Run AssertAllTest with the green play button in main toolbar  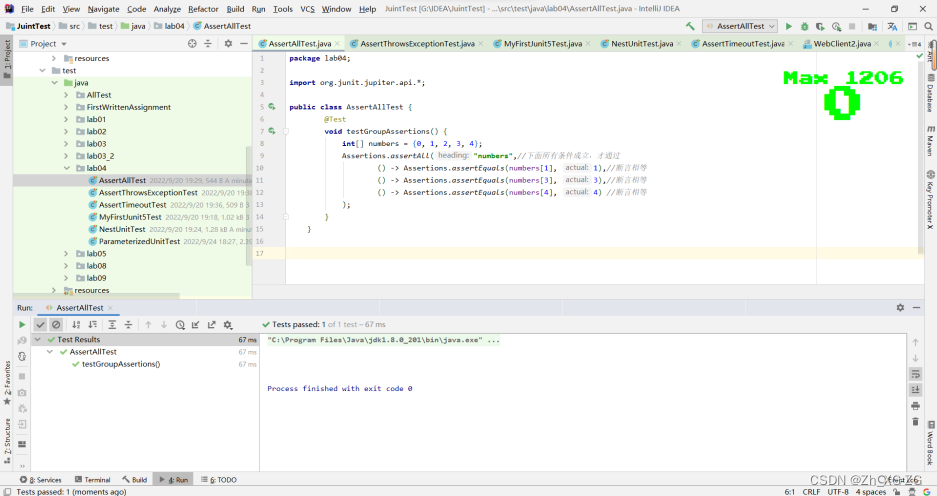pyautogui.click(x=789, y=26)
